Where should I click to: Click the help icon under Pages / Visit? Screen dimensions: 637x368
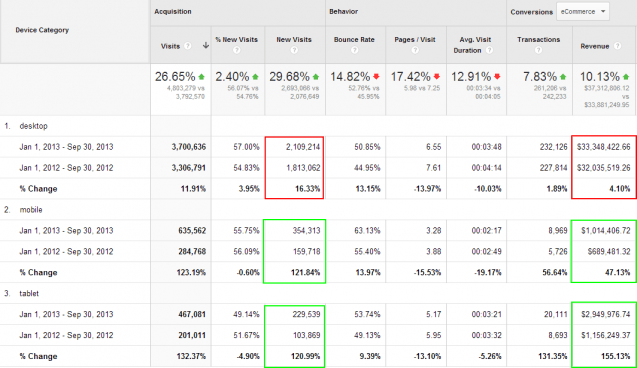coord(415,50)
